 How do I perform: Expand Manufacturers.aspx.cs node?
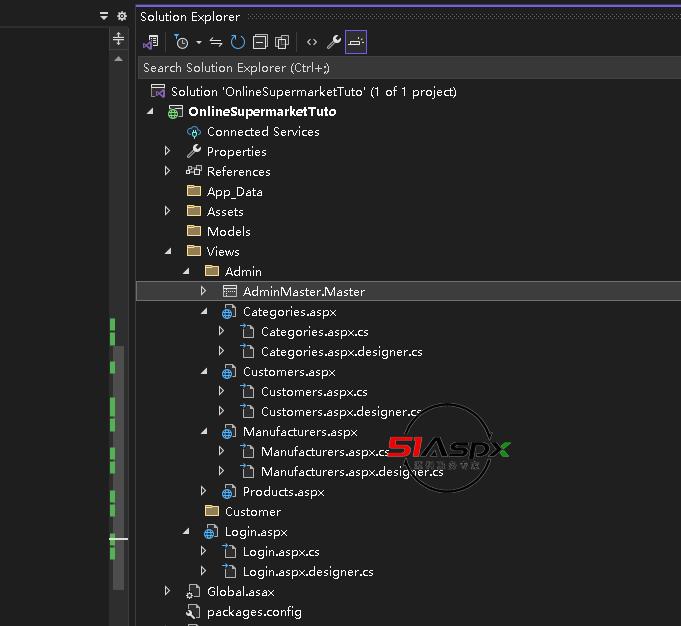point(221,451)
